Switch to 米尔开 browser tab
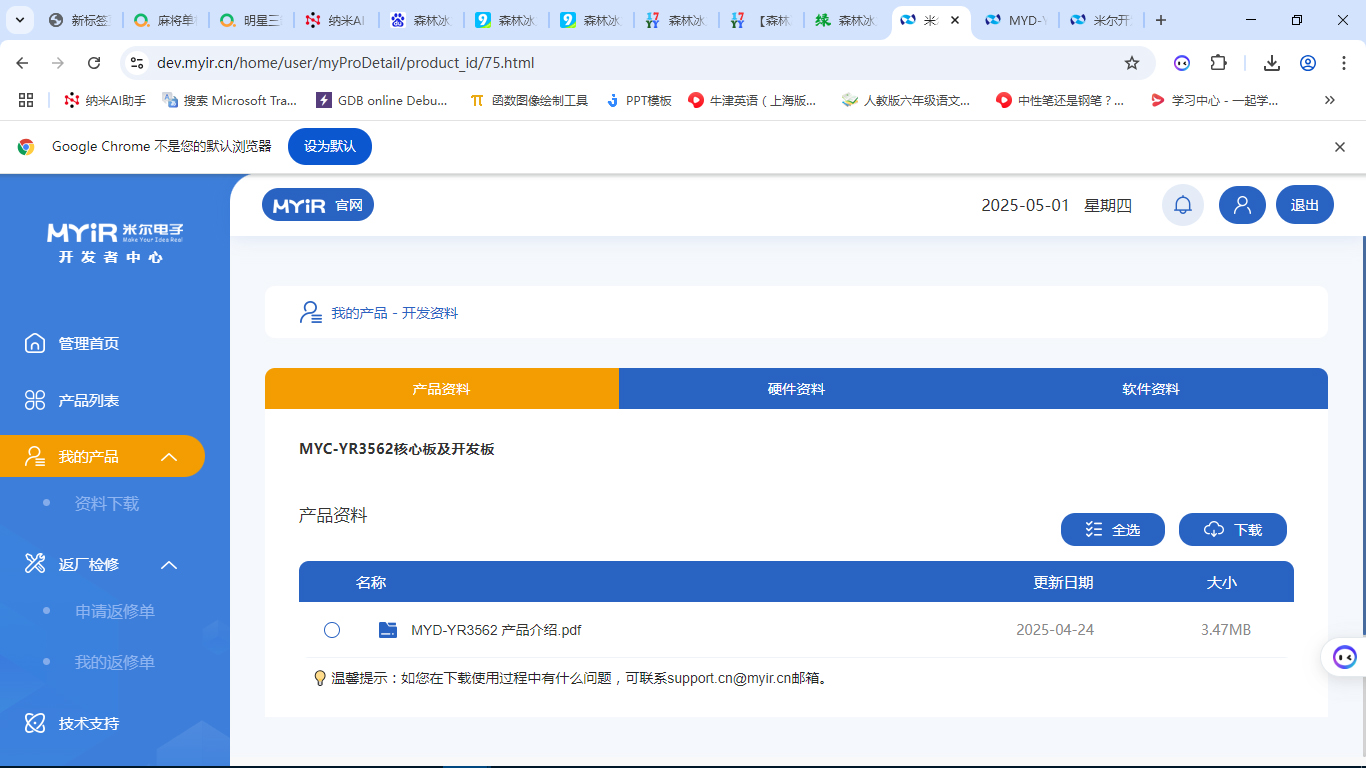This screenshot has width=1366, height=768. pyautogui.click(x=1103, y=20)
